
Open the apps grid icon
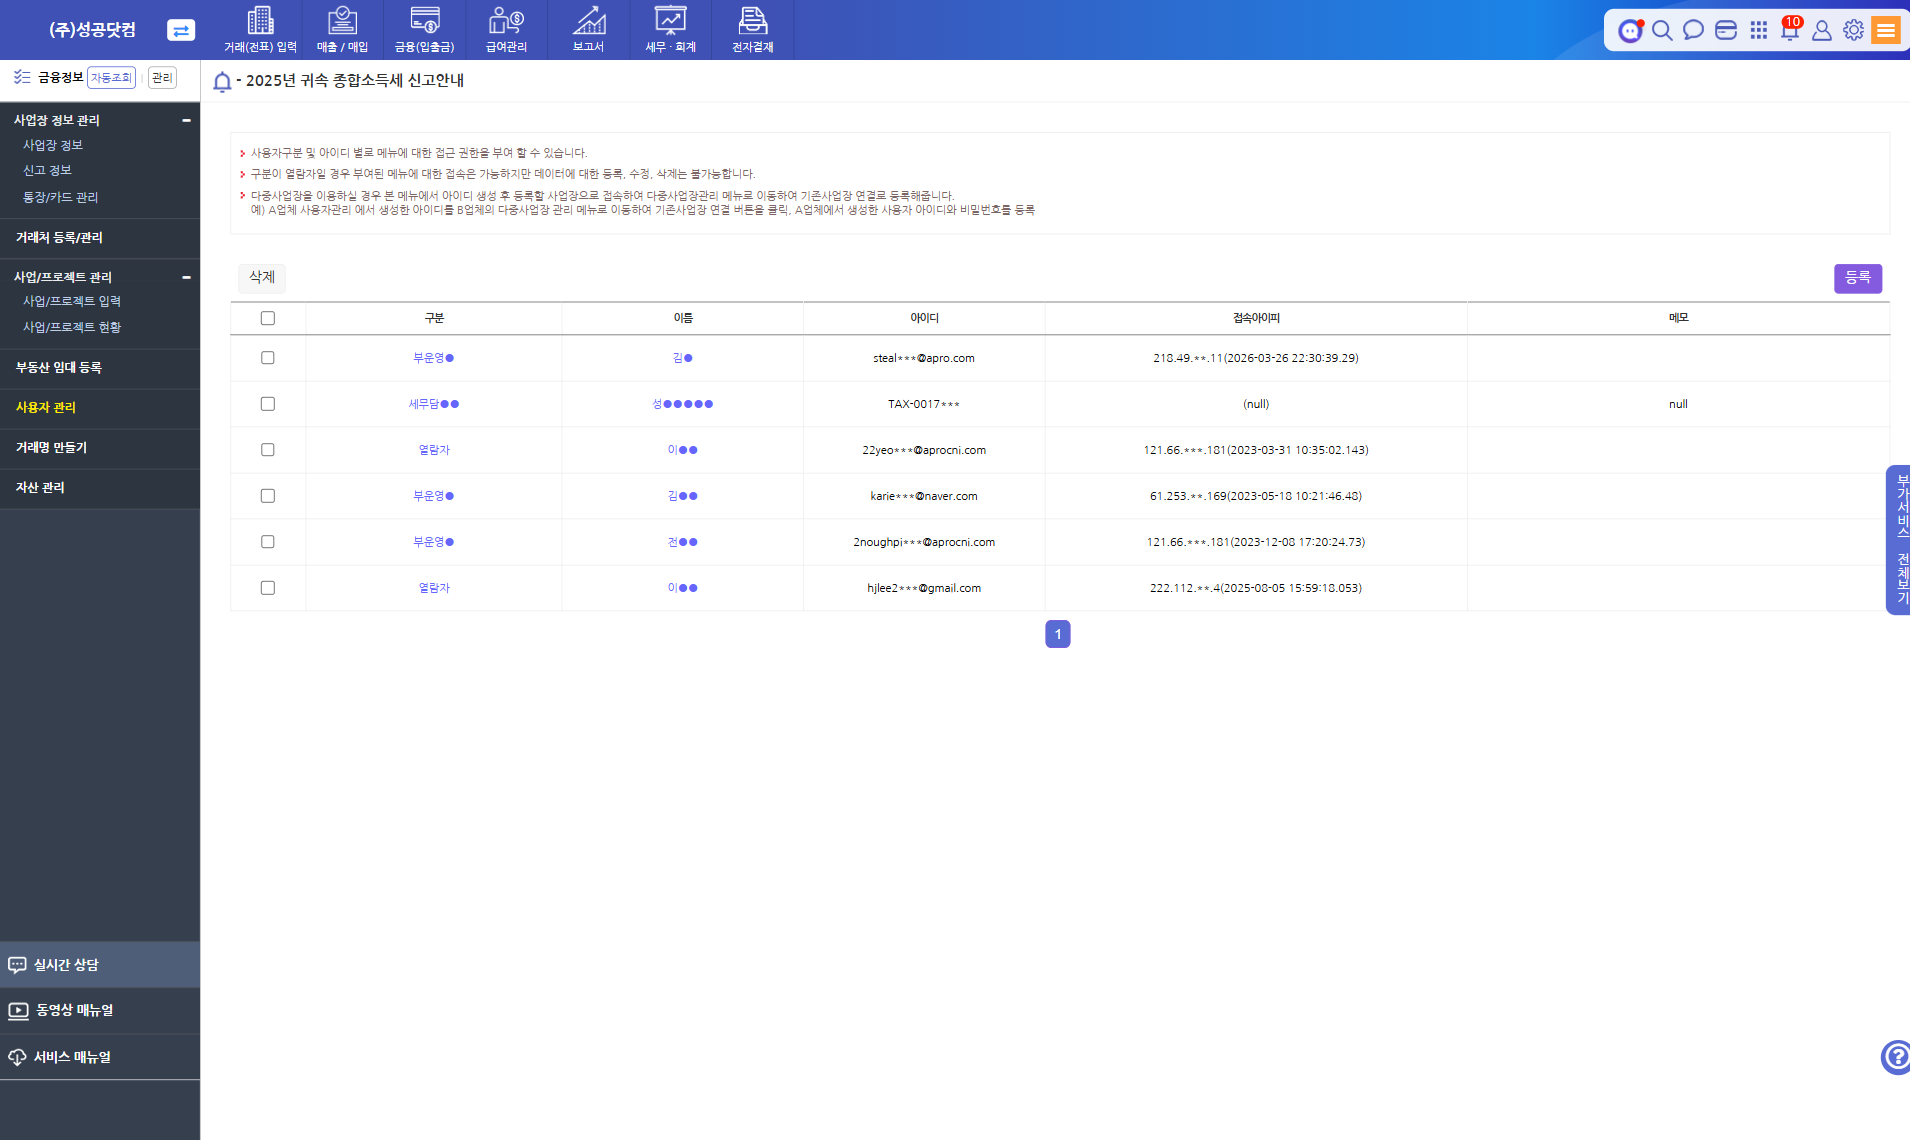[x=1758, y=30]
